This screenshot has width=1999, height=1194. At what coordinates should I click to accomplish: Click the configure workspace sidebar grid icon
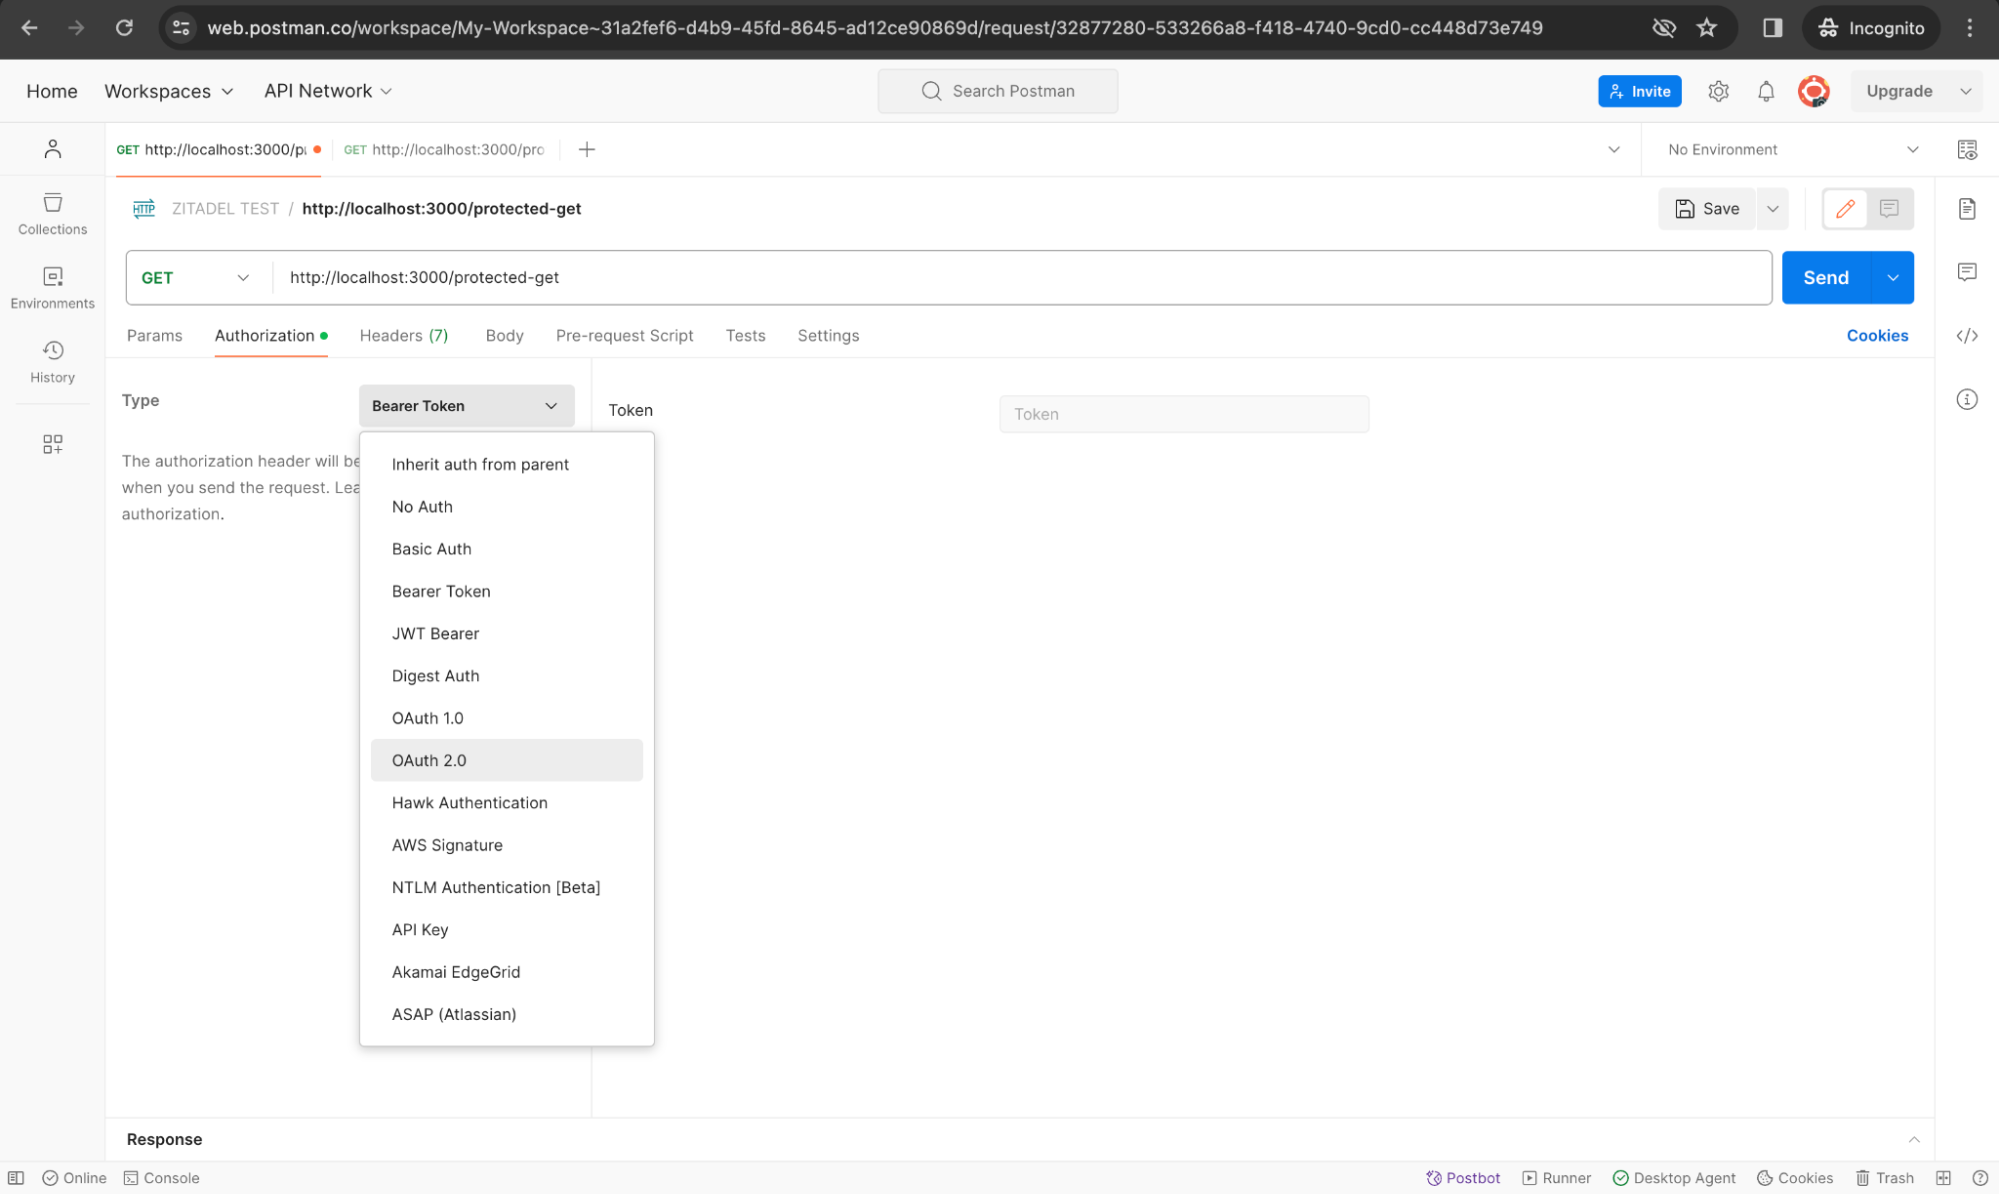(x=53, y=444)
